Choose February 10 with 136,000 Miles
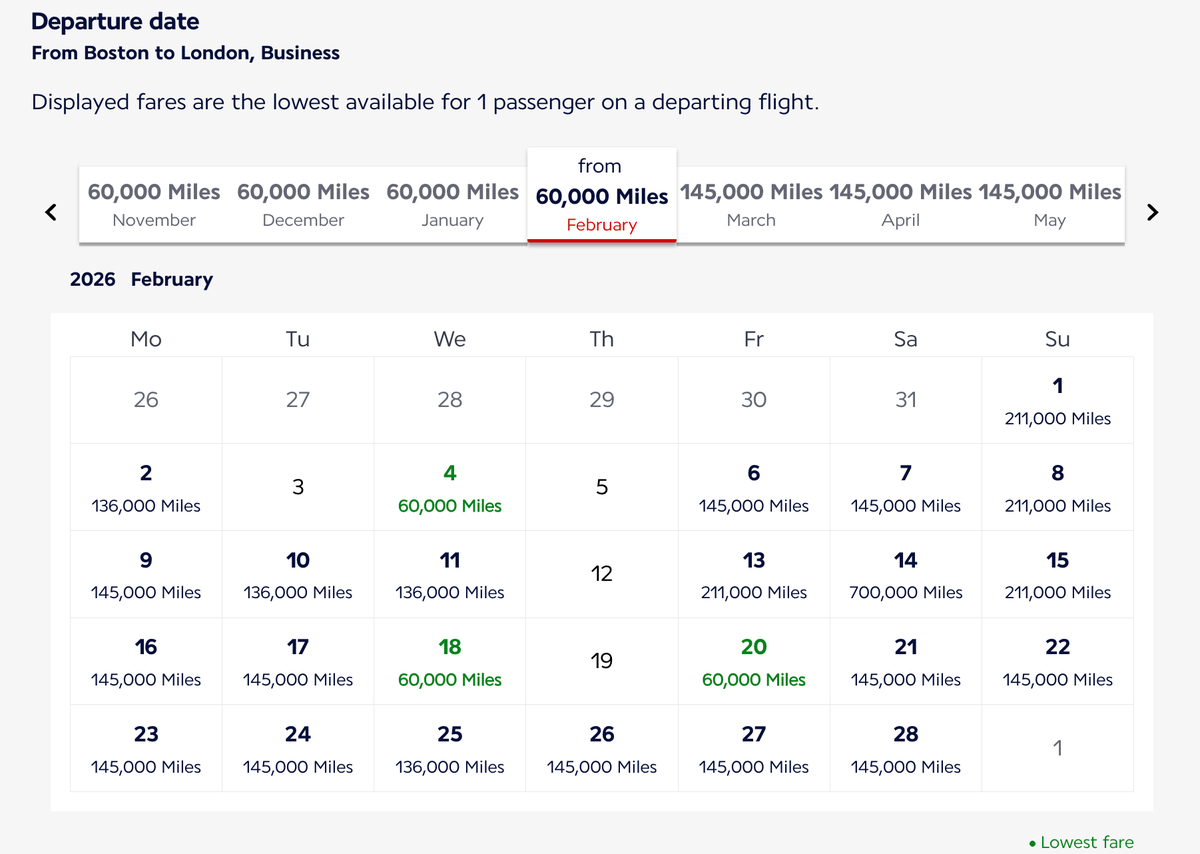The image size is (1200, 854). [297, 574]
